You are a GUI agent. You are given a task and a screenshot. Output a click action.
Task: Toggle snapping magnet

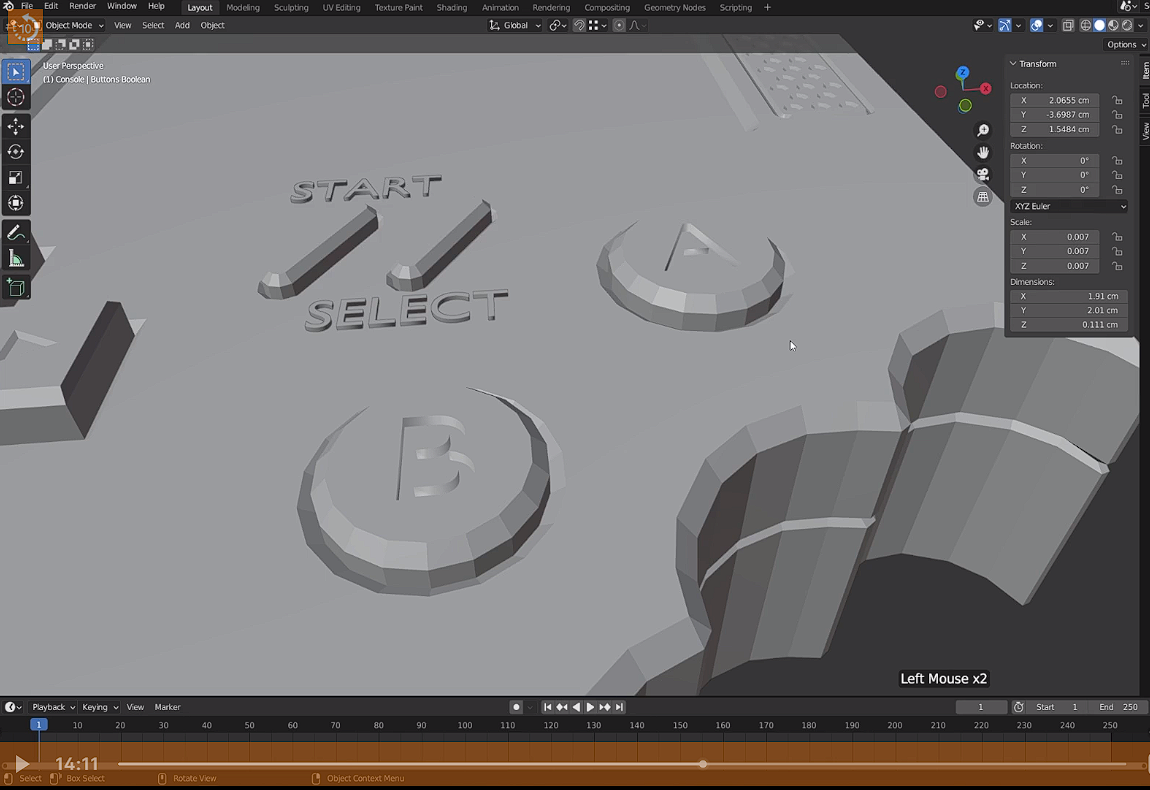point(579,25)
